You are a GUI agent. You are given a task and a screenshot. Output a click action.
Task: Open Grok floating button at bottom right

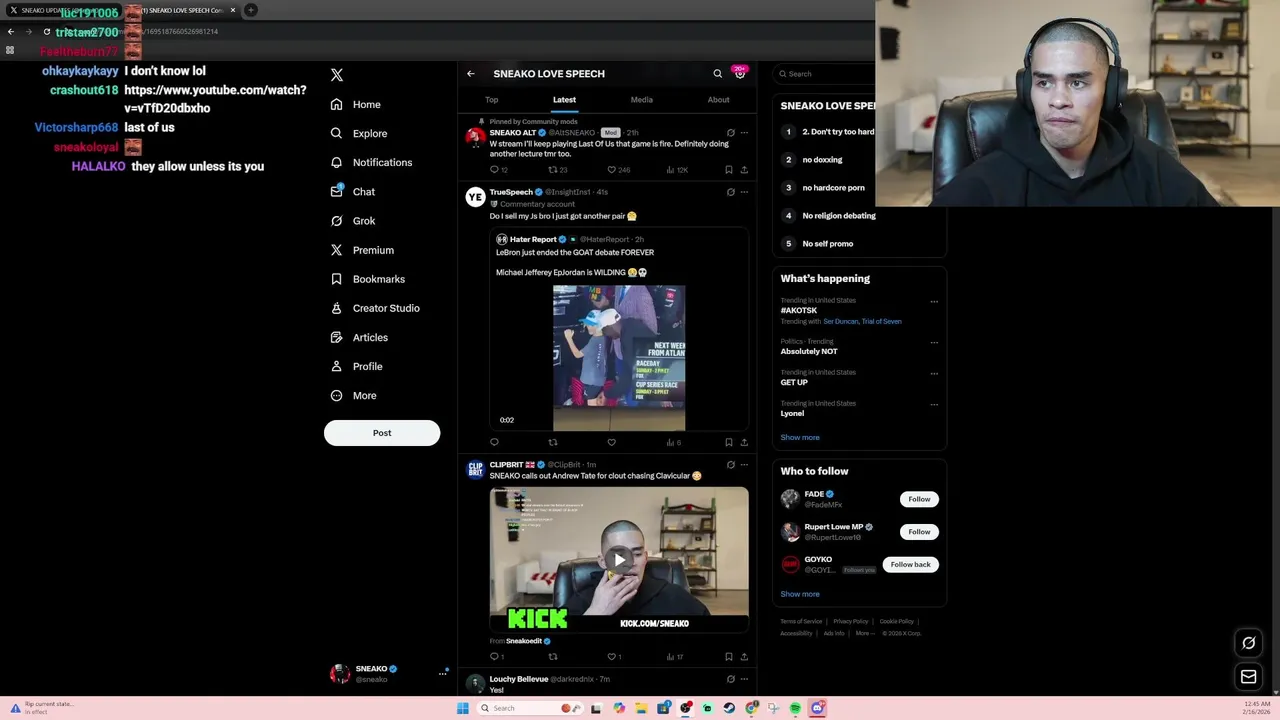point(1248,643)
